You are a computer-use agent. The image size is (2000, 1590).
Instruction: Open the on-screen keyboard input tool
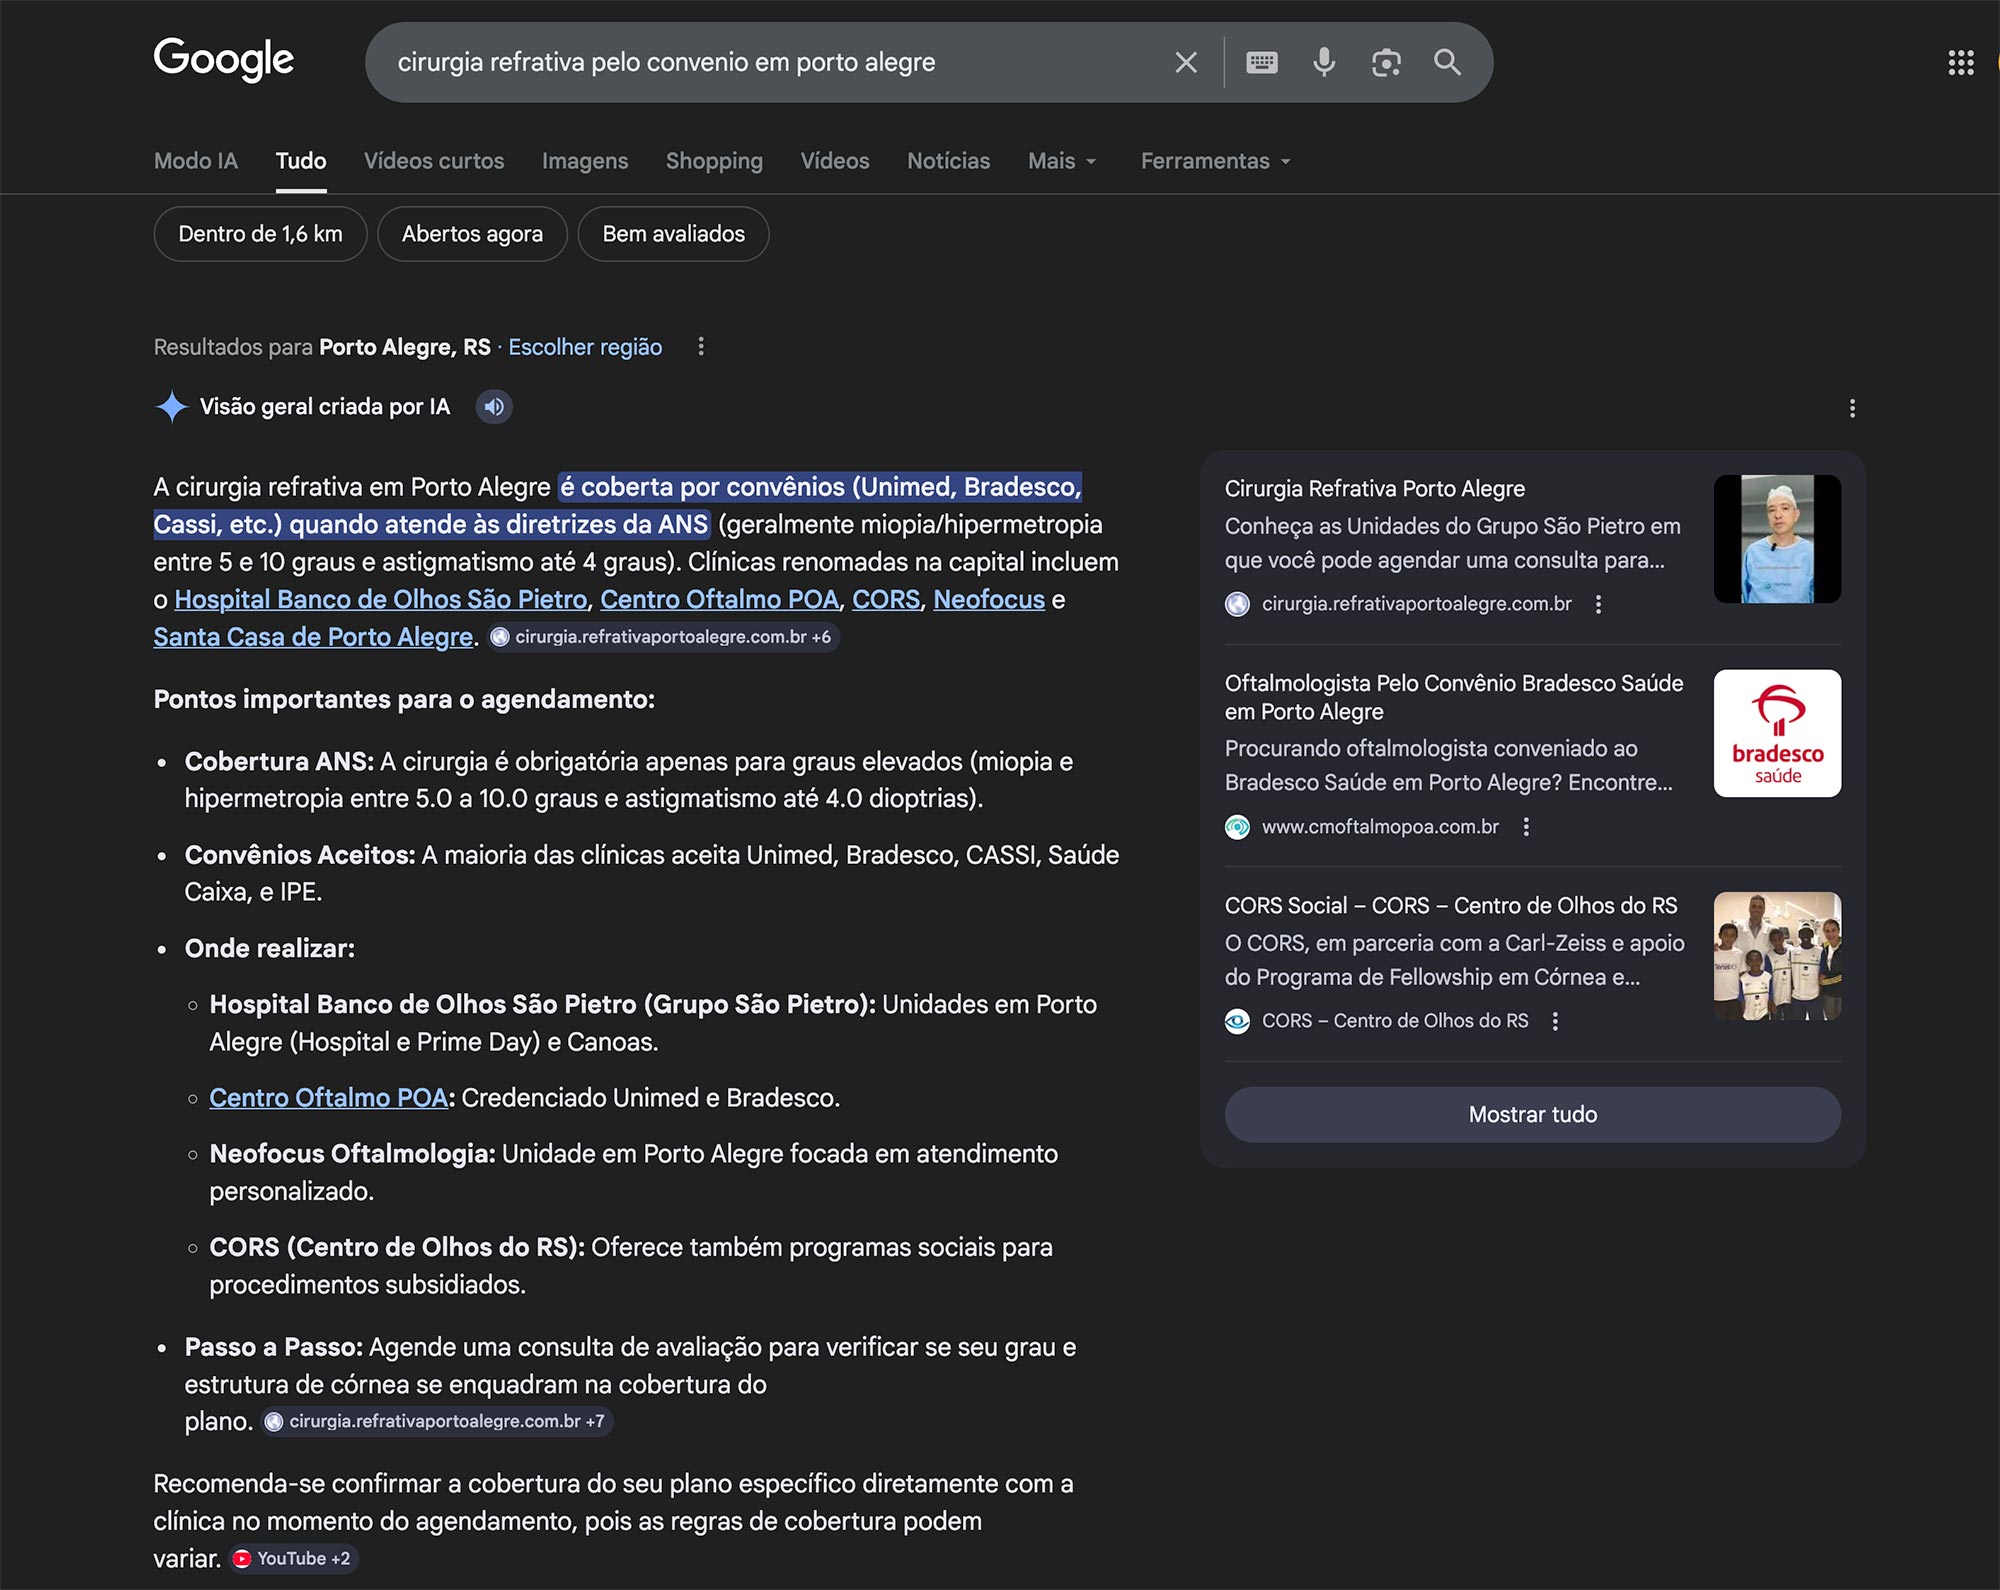1261,63
